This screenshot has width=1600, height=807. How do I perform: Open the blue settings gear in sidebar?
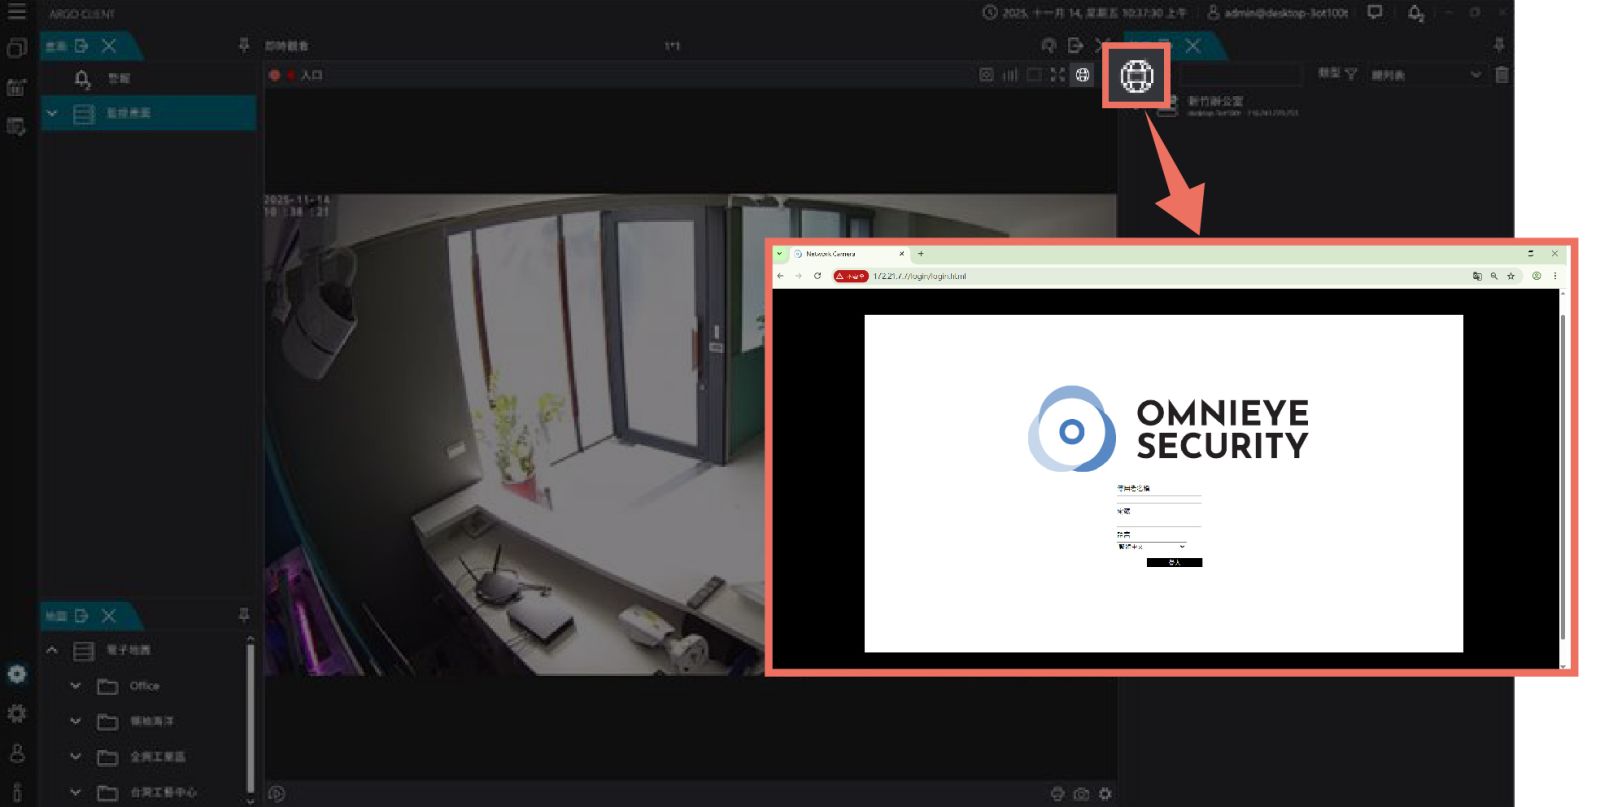pos(17,674)
